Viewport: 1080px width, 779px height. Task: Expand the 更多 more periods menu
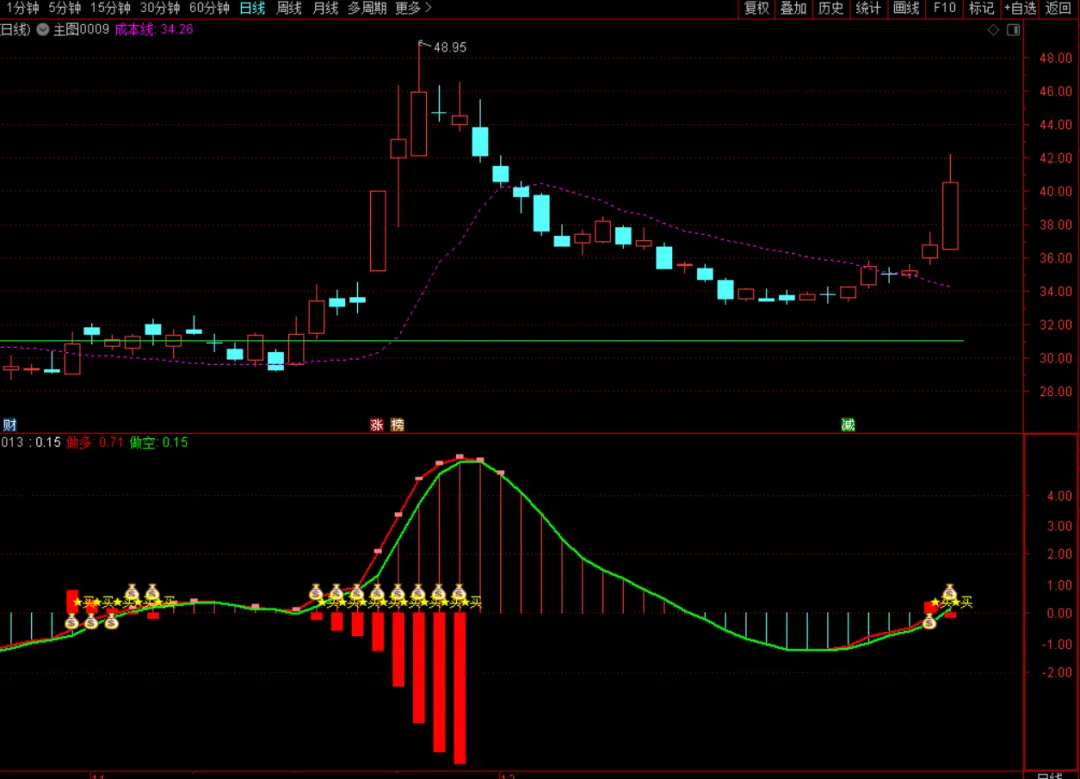[x=413, y=8]
